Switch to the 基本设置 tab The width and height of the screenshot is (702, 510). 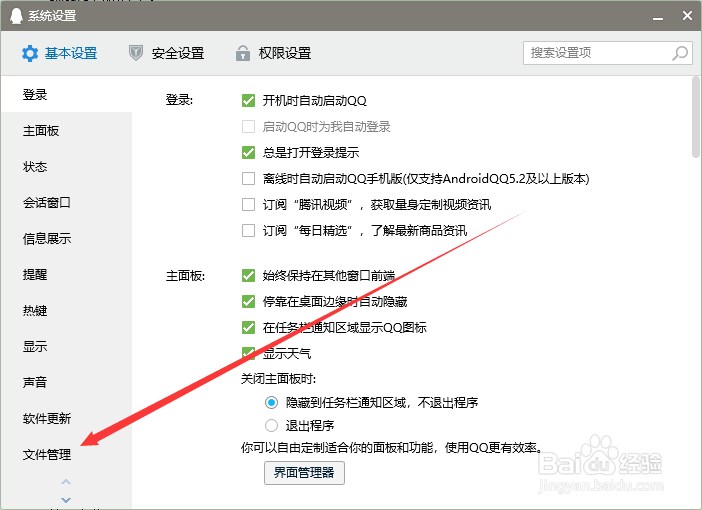pyautogui.click(x=60, y=53)
